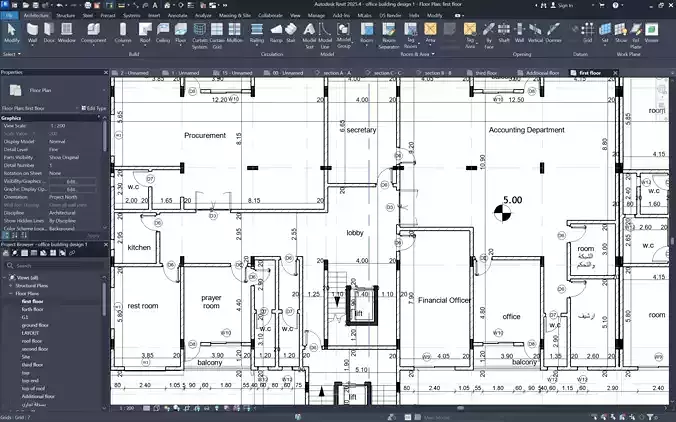Screen dimensions: 676x422
Task: Select the Model Text tool
Action: (309, 35)
